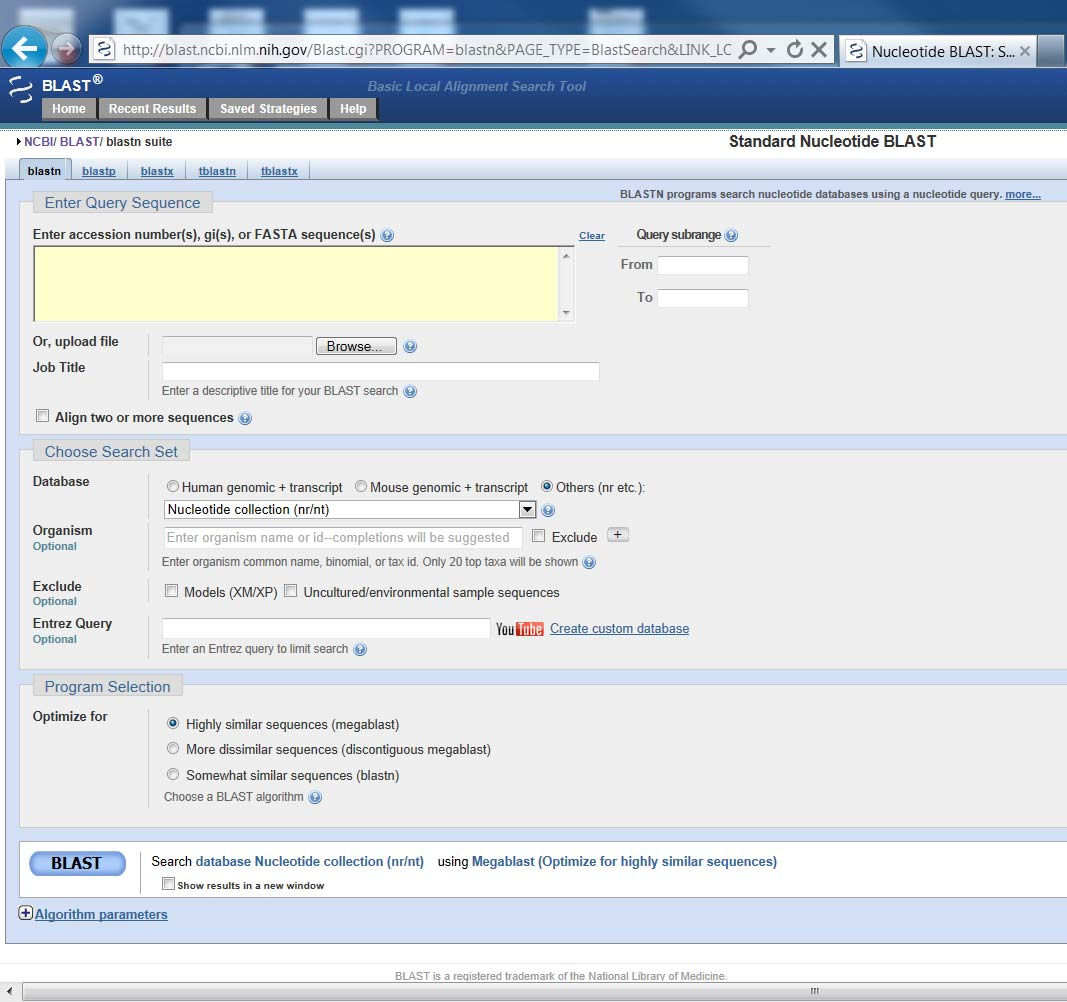The width and height of the screenshot is (1067, 1002).
Task: Expand the Algorithm parameters section
Action: pos(101,915)
